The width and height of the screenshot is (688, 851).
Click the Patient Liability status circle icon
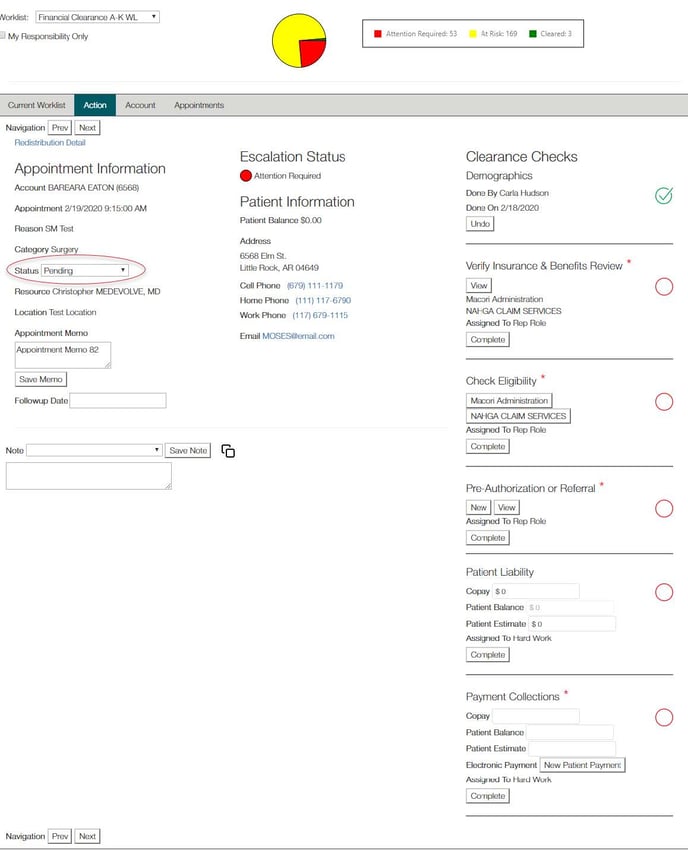pyautogui.click(x=664, y=593)
